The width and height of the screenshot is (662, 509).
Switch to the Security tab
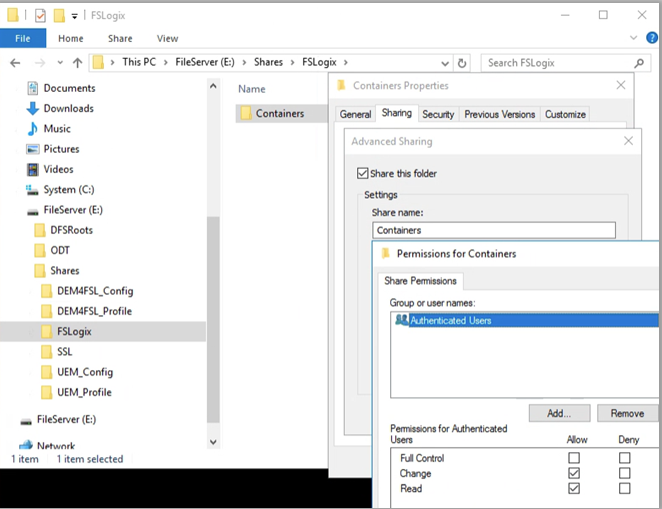point(438,114)
